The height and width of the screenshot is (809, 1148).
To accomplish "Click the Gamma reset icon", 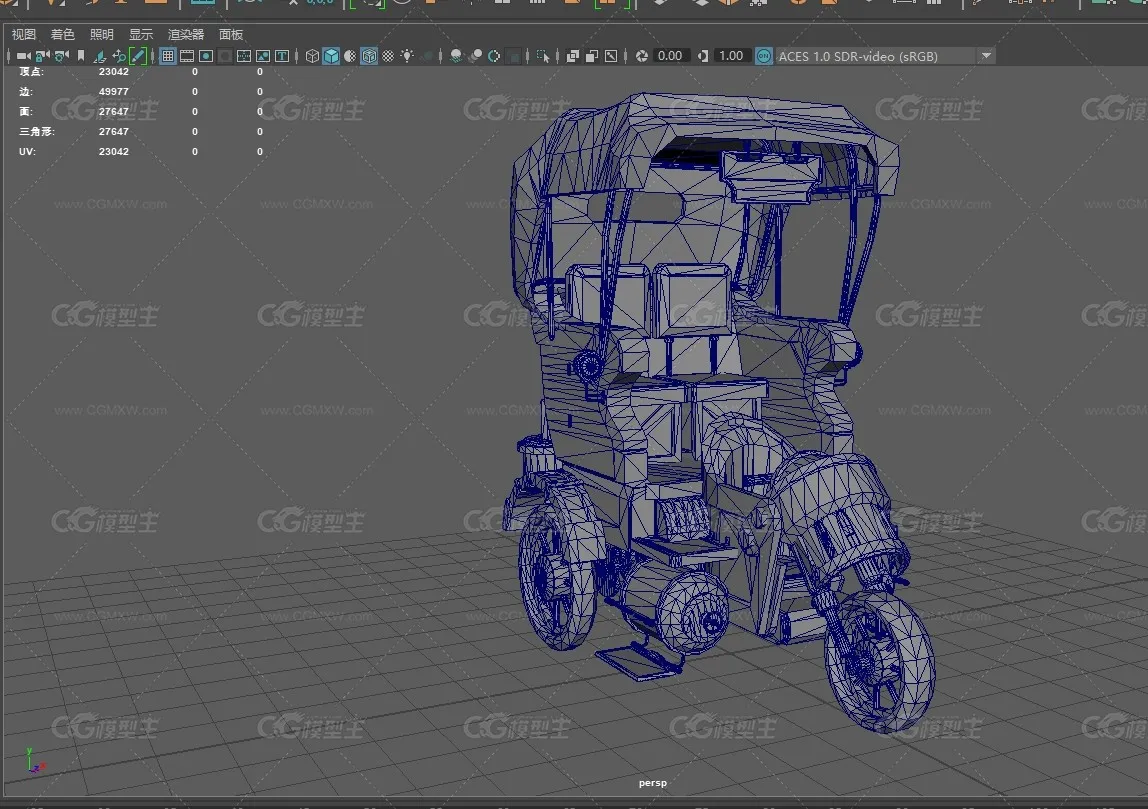I will click(x=703, y=56).
